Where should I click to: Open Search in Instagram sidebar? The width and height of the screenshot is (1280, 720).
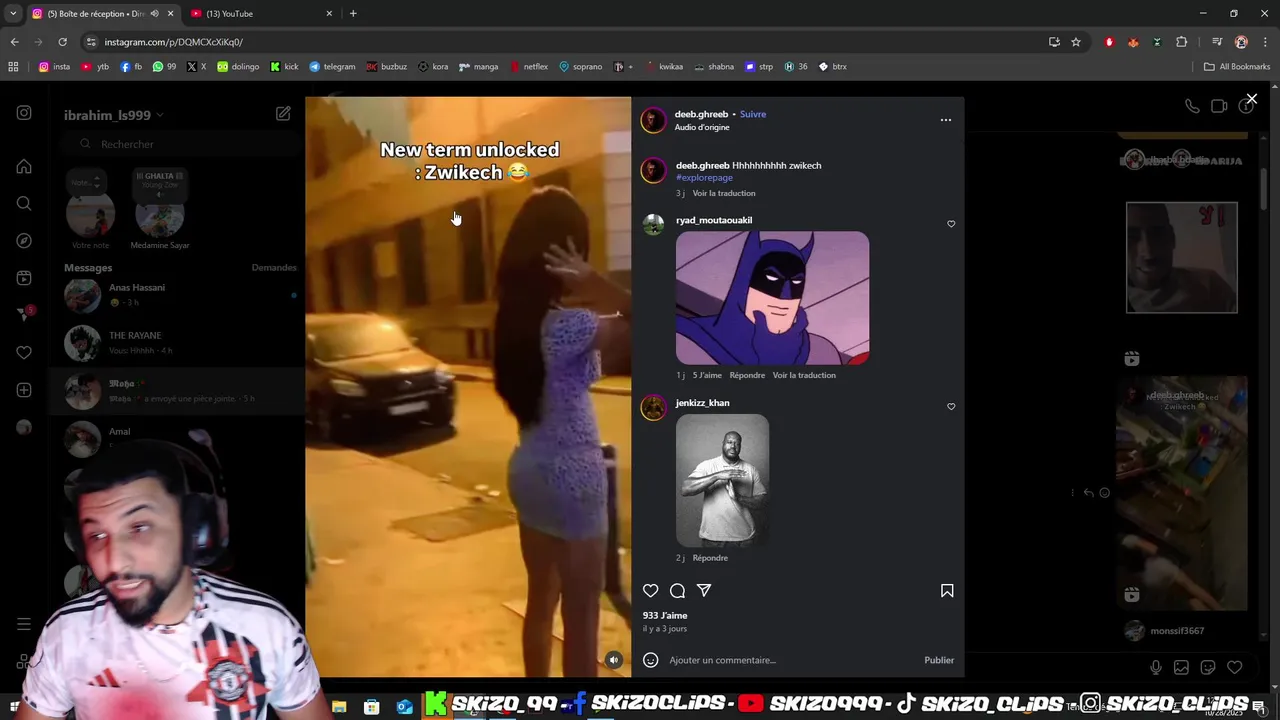point(24,203)
